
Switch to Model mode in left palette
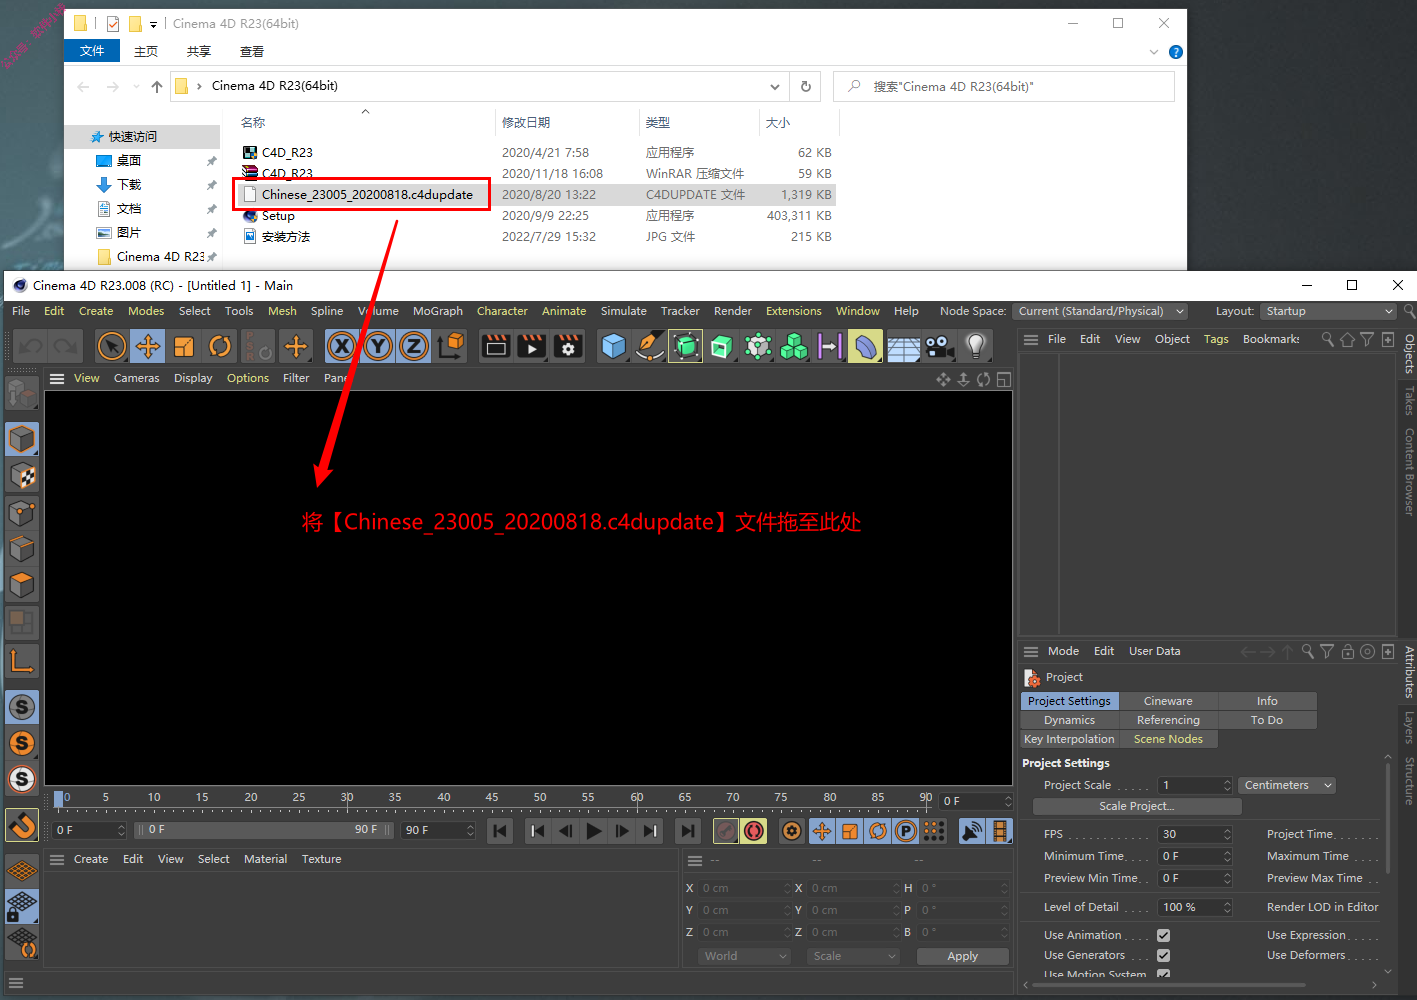(x=22, y=439)
